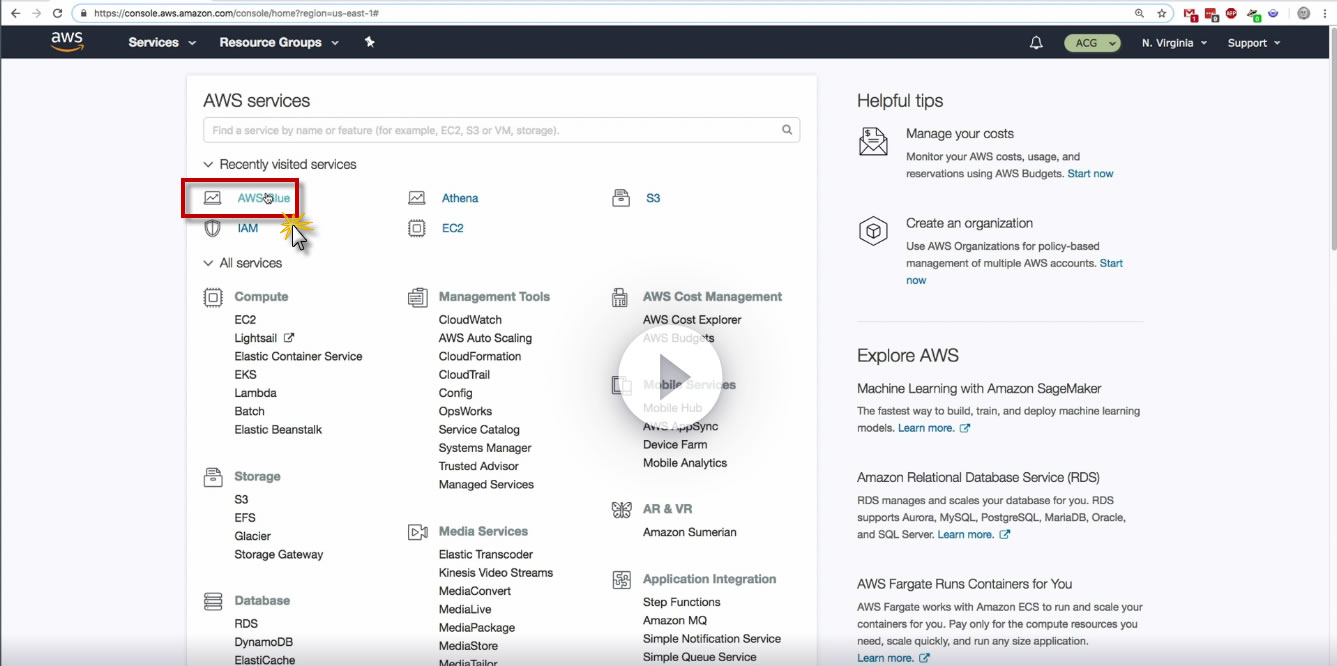Image resolution: width=1337 pixels, height=666 pixels.
Task: Open Glacier under Storage
Action: (253, 536)
